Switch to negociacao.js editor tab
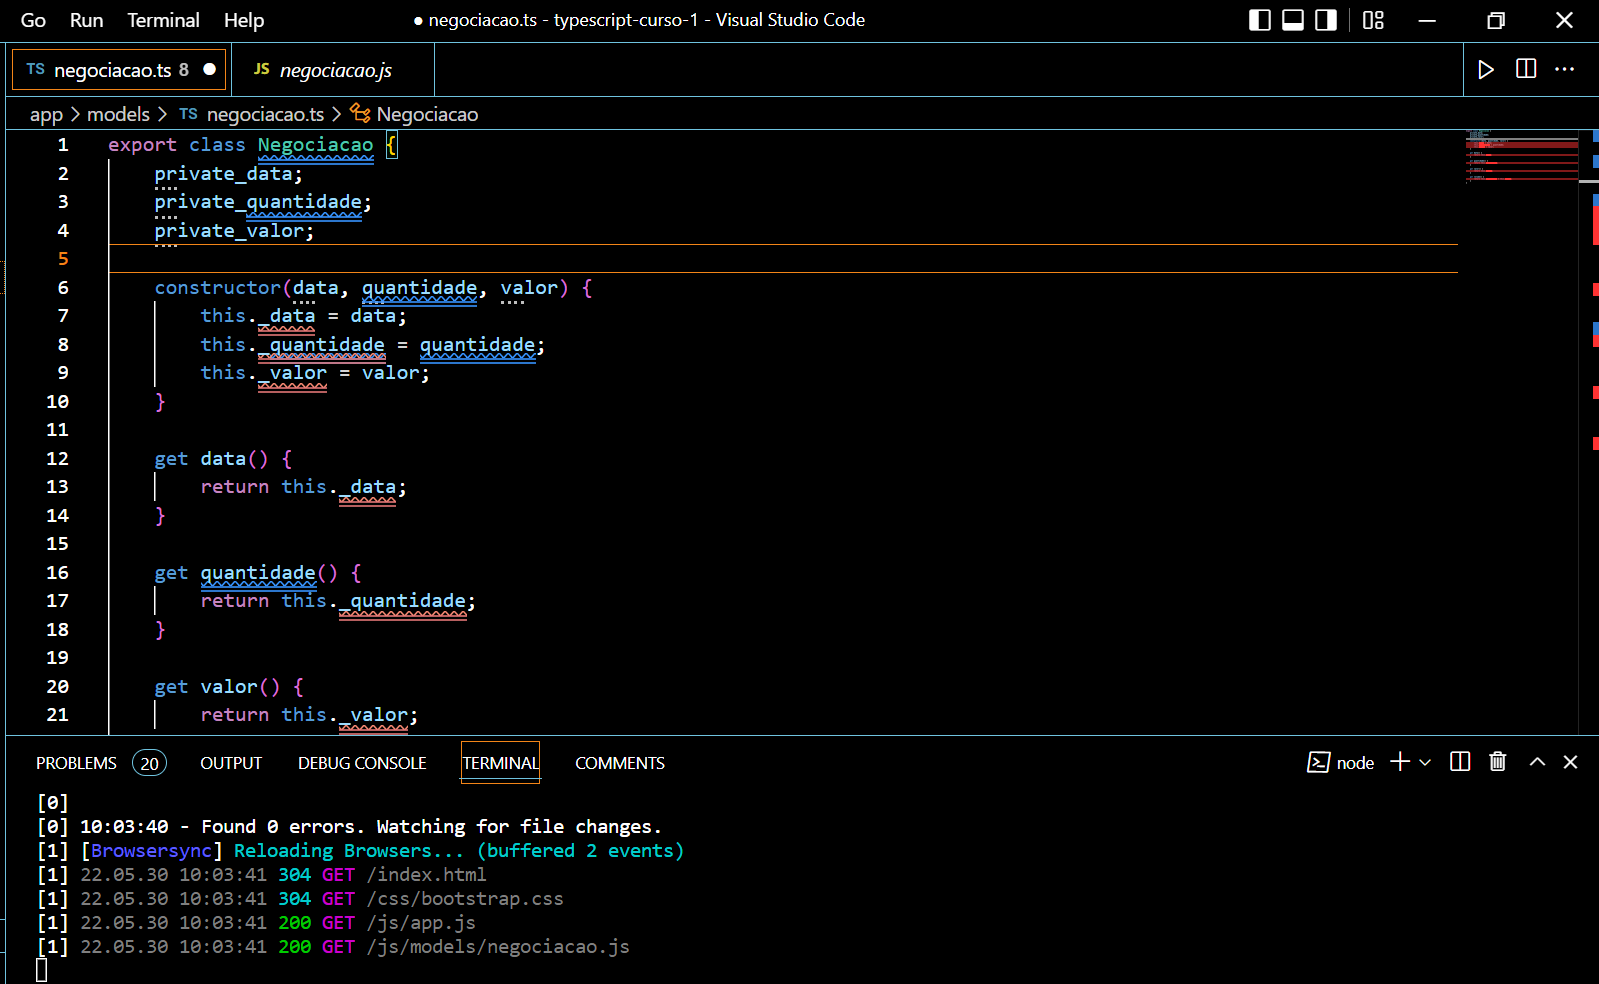 coord(335,70)
